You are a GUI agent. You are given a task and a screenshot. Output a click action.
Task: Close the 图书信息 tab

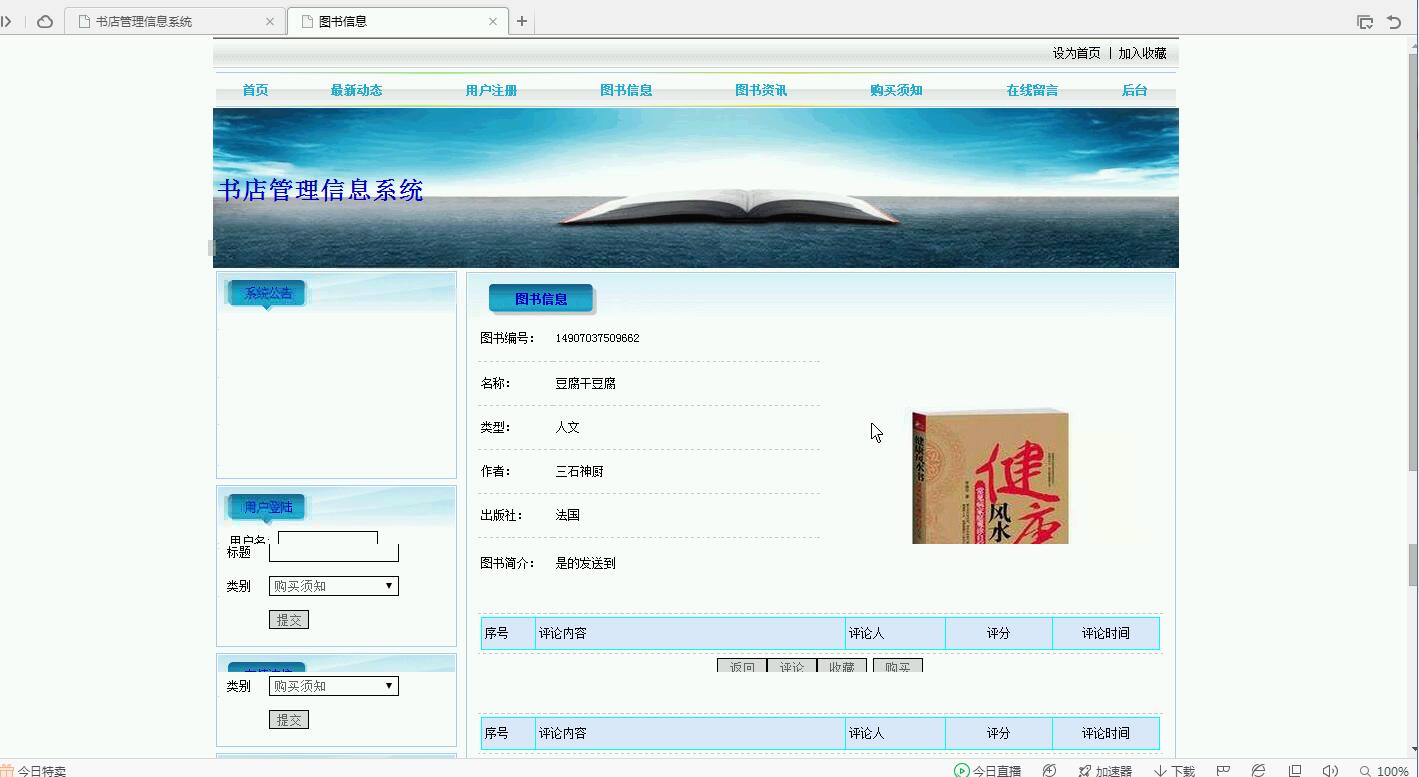tap(493, 21)
